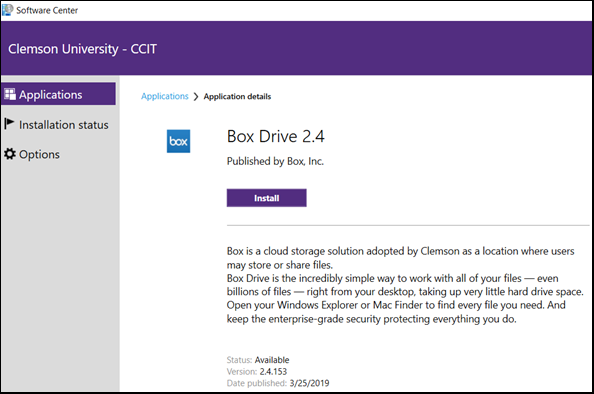This screenshot has width=594, height=394.
Task: Click the Software Center title bar icon
Action: pos(7,10)
